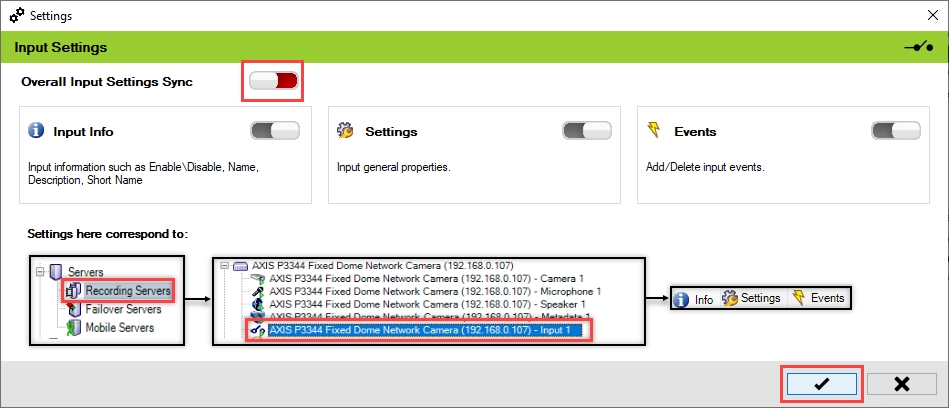Collapse the Servers tree node
Viewport: 949px width, 408px height.
(39, 272)
